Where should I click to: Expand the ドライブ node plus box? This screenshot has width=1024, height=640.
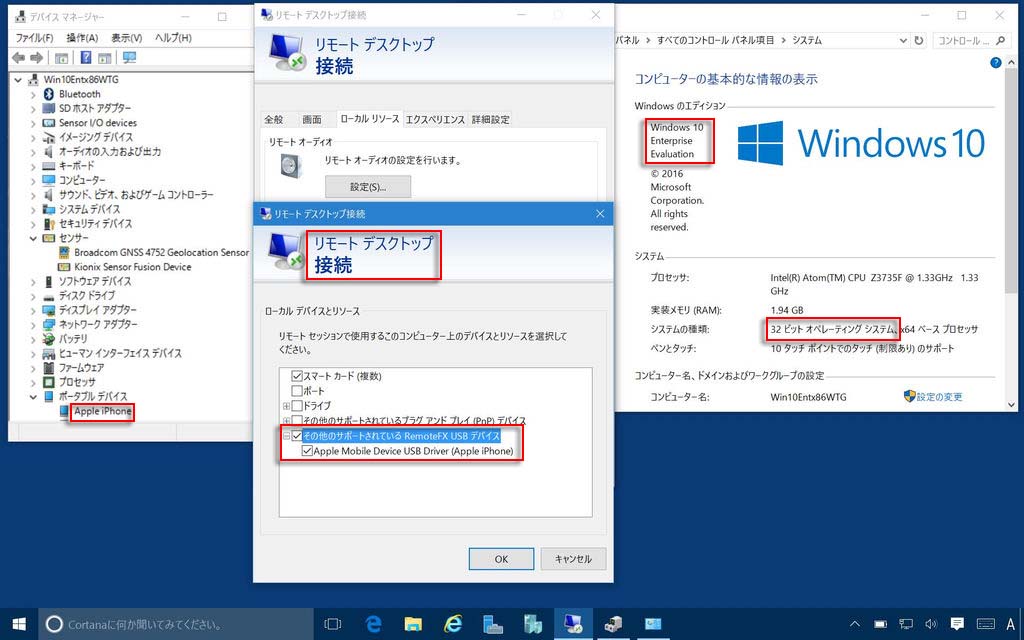(x=287, y=406)
